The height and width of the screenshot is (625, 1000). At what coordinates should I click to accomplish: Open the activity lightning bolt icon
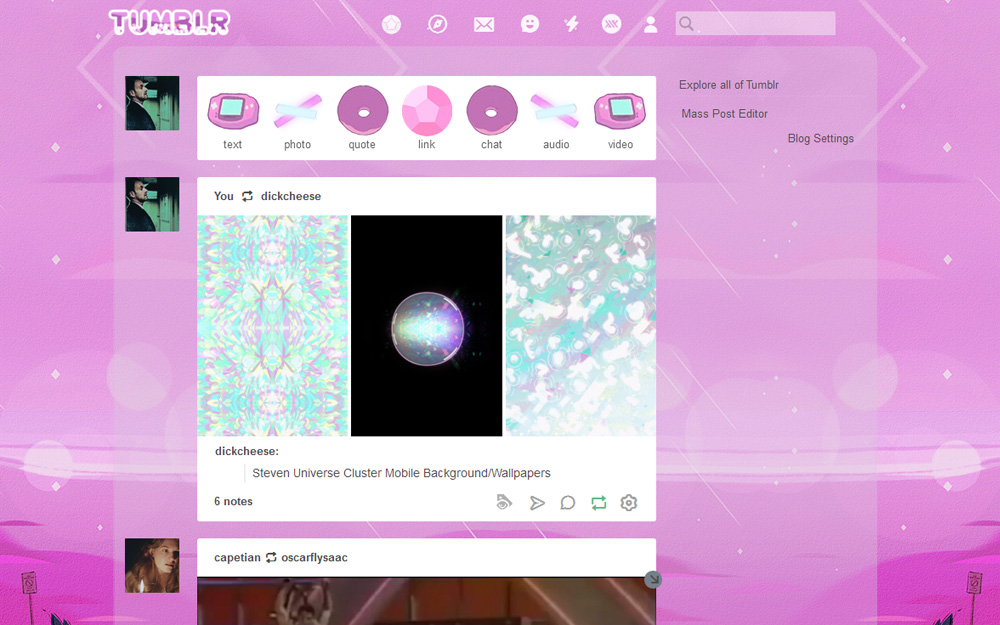pos(571,24)
